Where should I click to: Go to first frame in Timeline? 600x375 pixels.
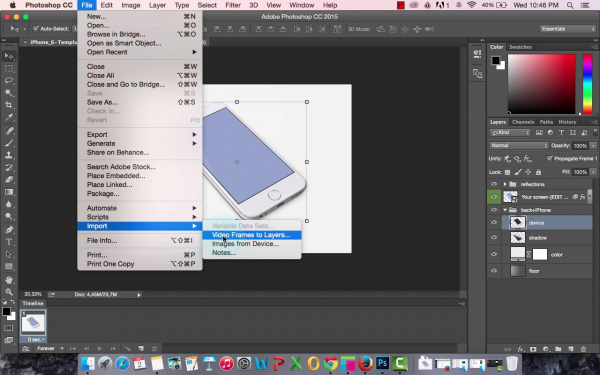coord(73,349)
